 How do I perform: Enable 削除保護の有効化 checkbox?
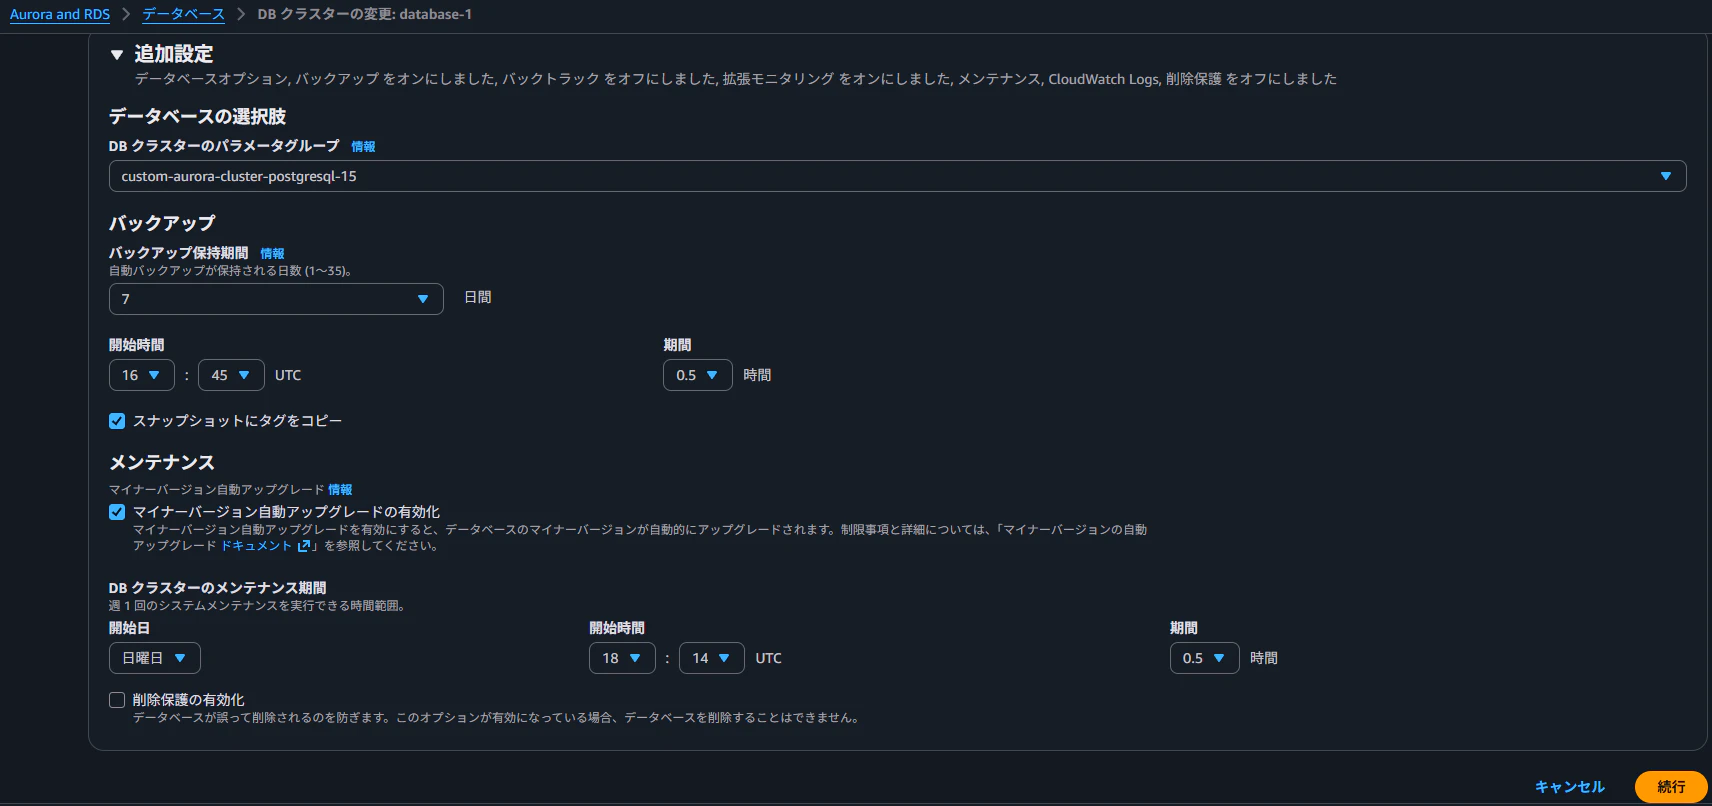[x=117, y=700]
